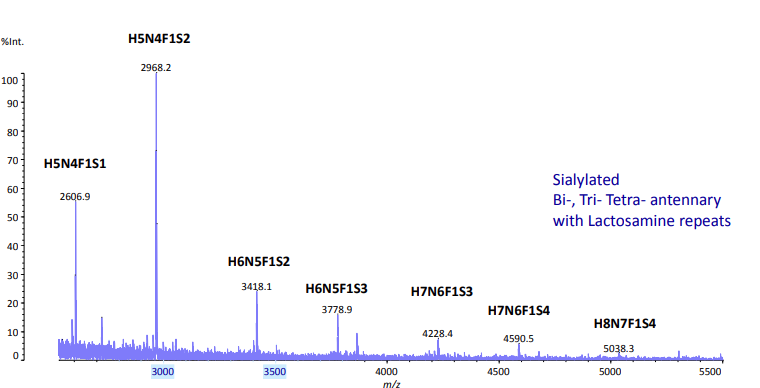Click the 5038.3 peak label
Screen dimensions: 760x388
(x=618, y=349)
